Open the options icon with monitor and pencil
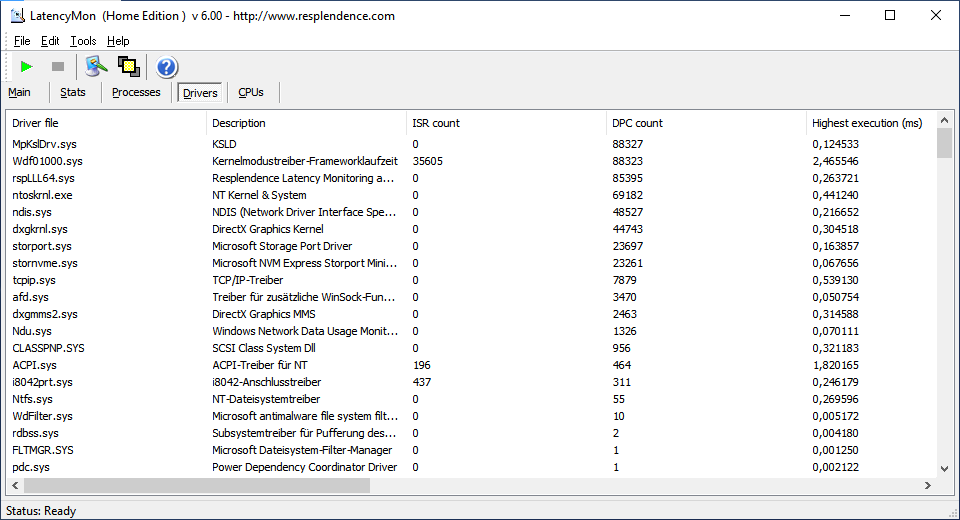The image size is (960, 520). (96, 67)
